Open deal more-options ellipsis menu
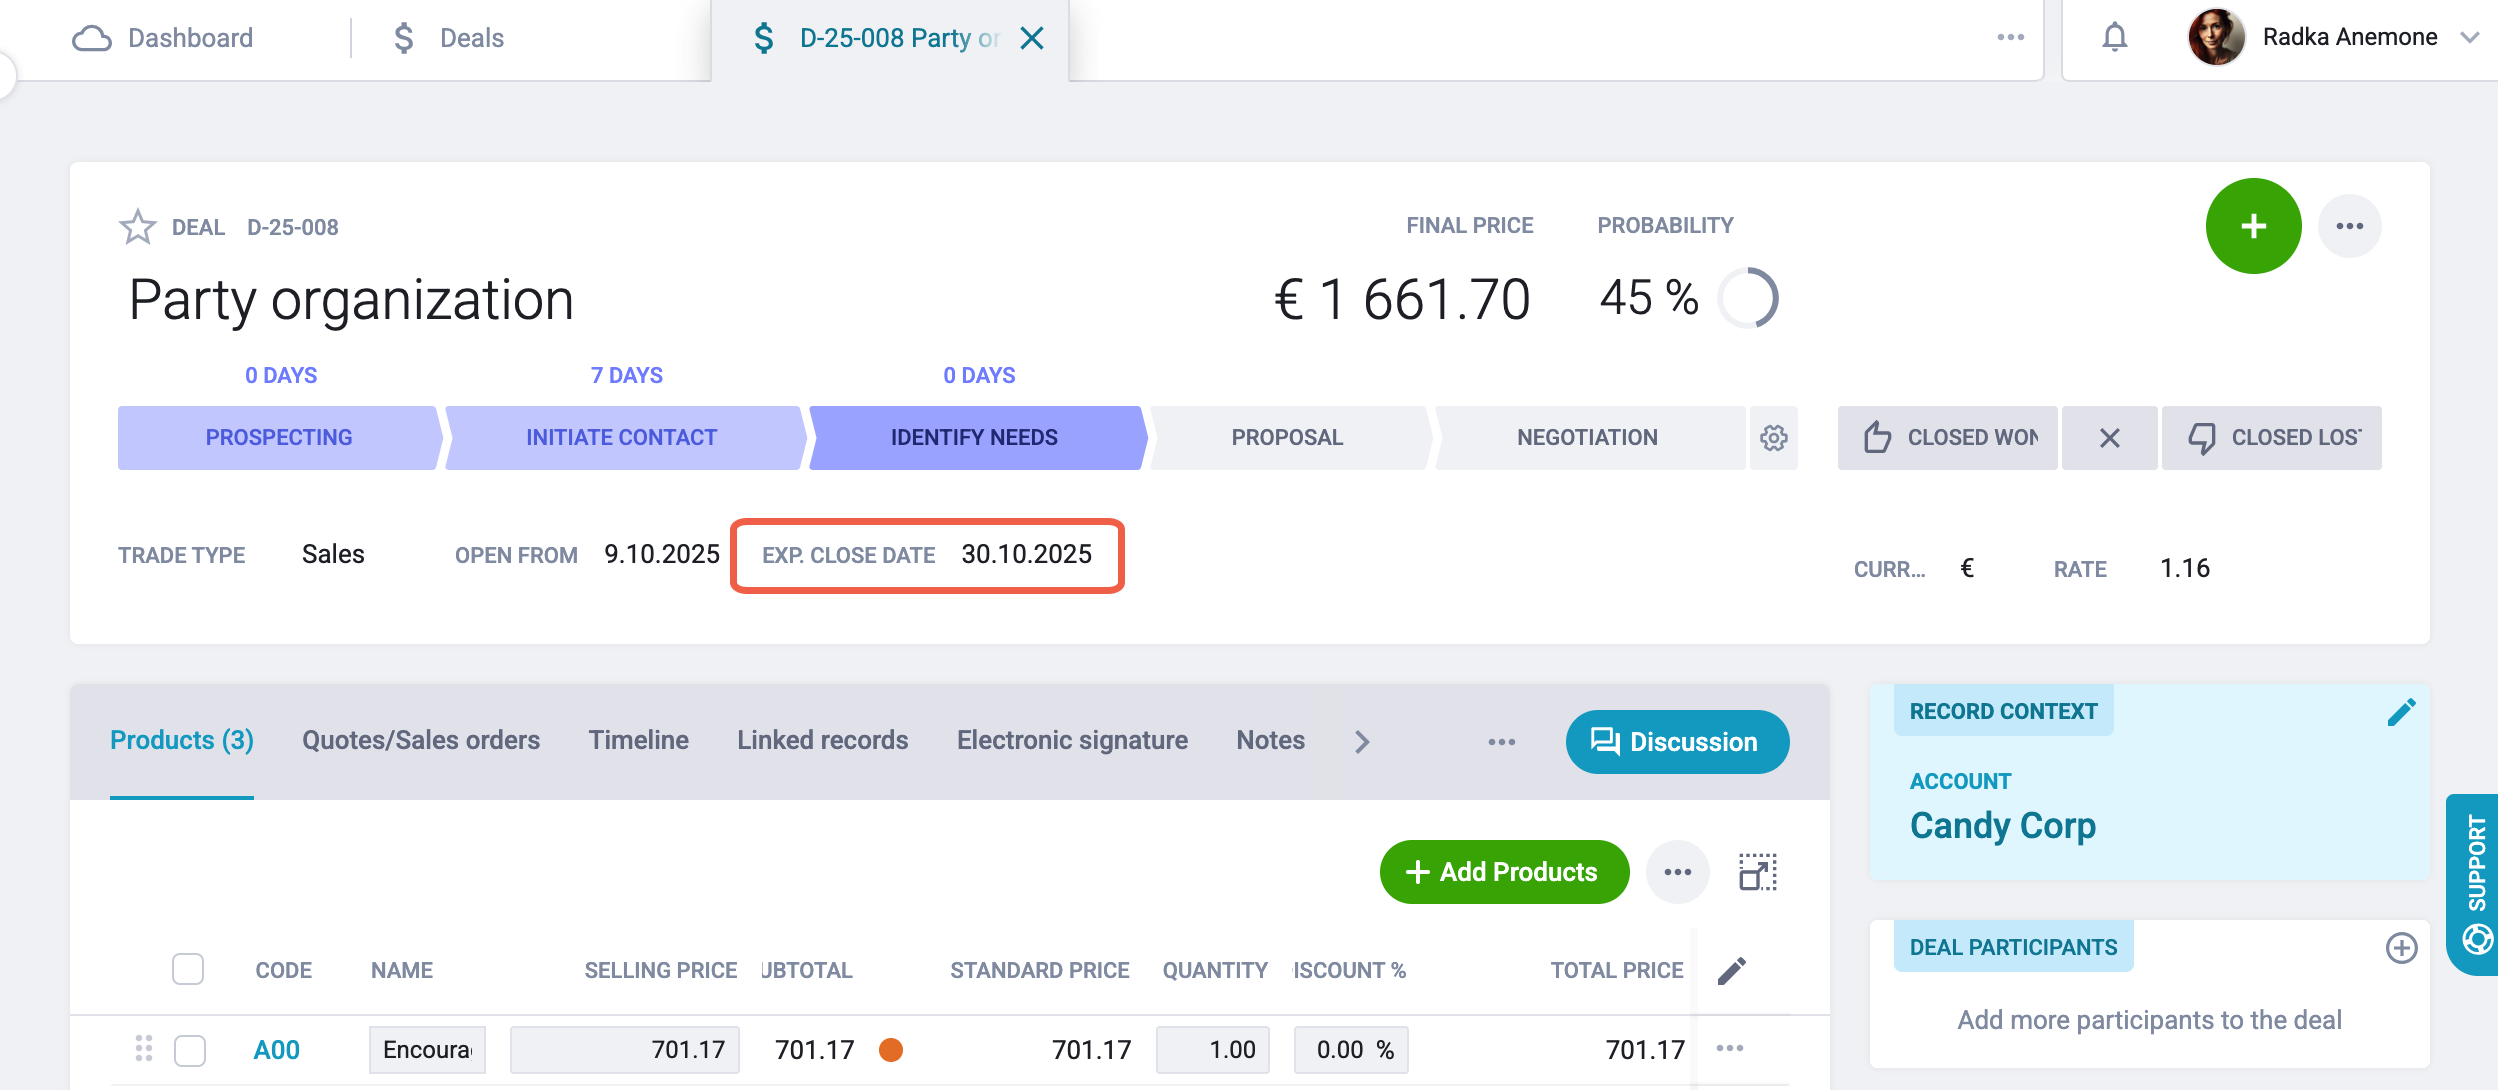Screen dimensions: 2498x1090 tap(2349, 226)
